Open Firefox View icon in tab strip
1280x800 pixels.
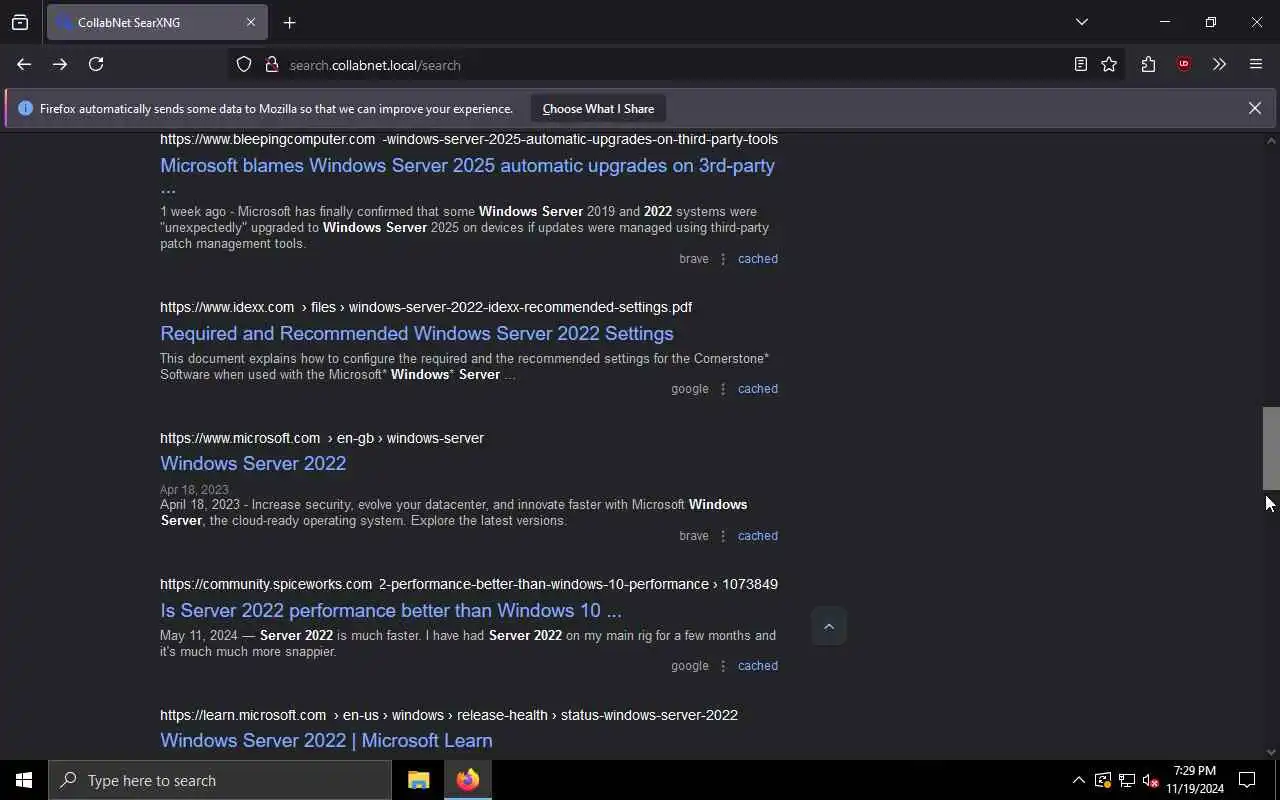pos(20,22)
